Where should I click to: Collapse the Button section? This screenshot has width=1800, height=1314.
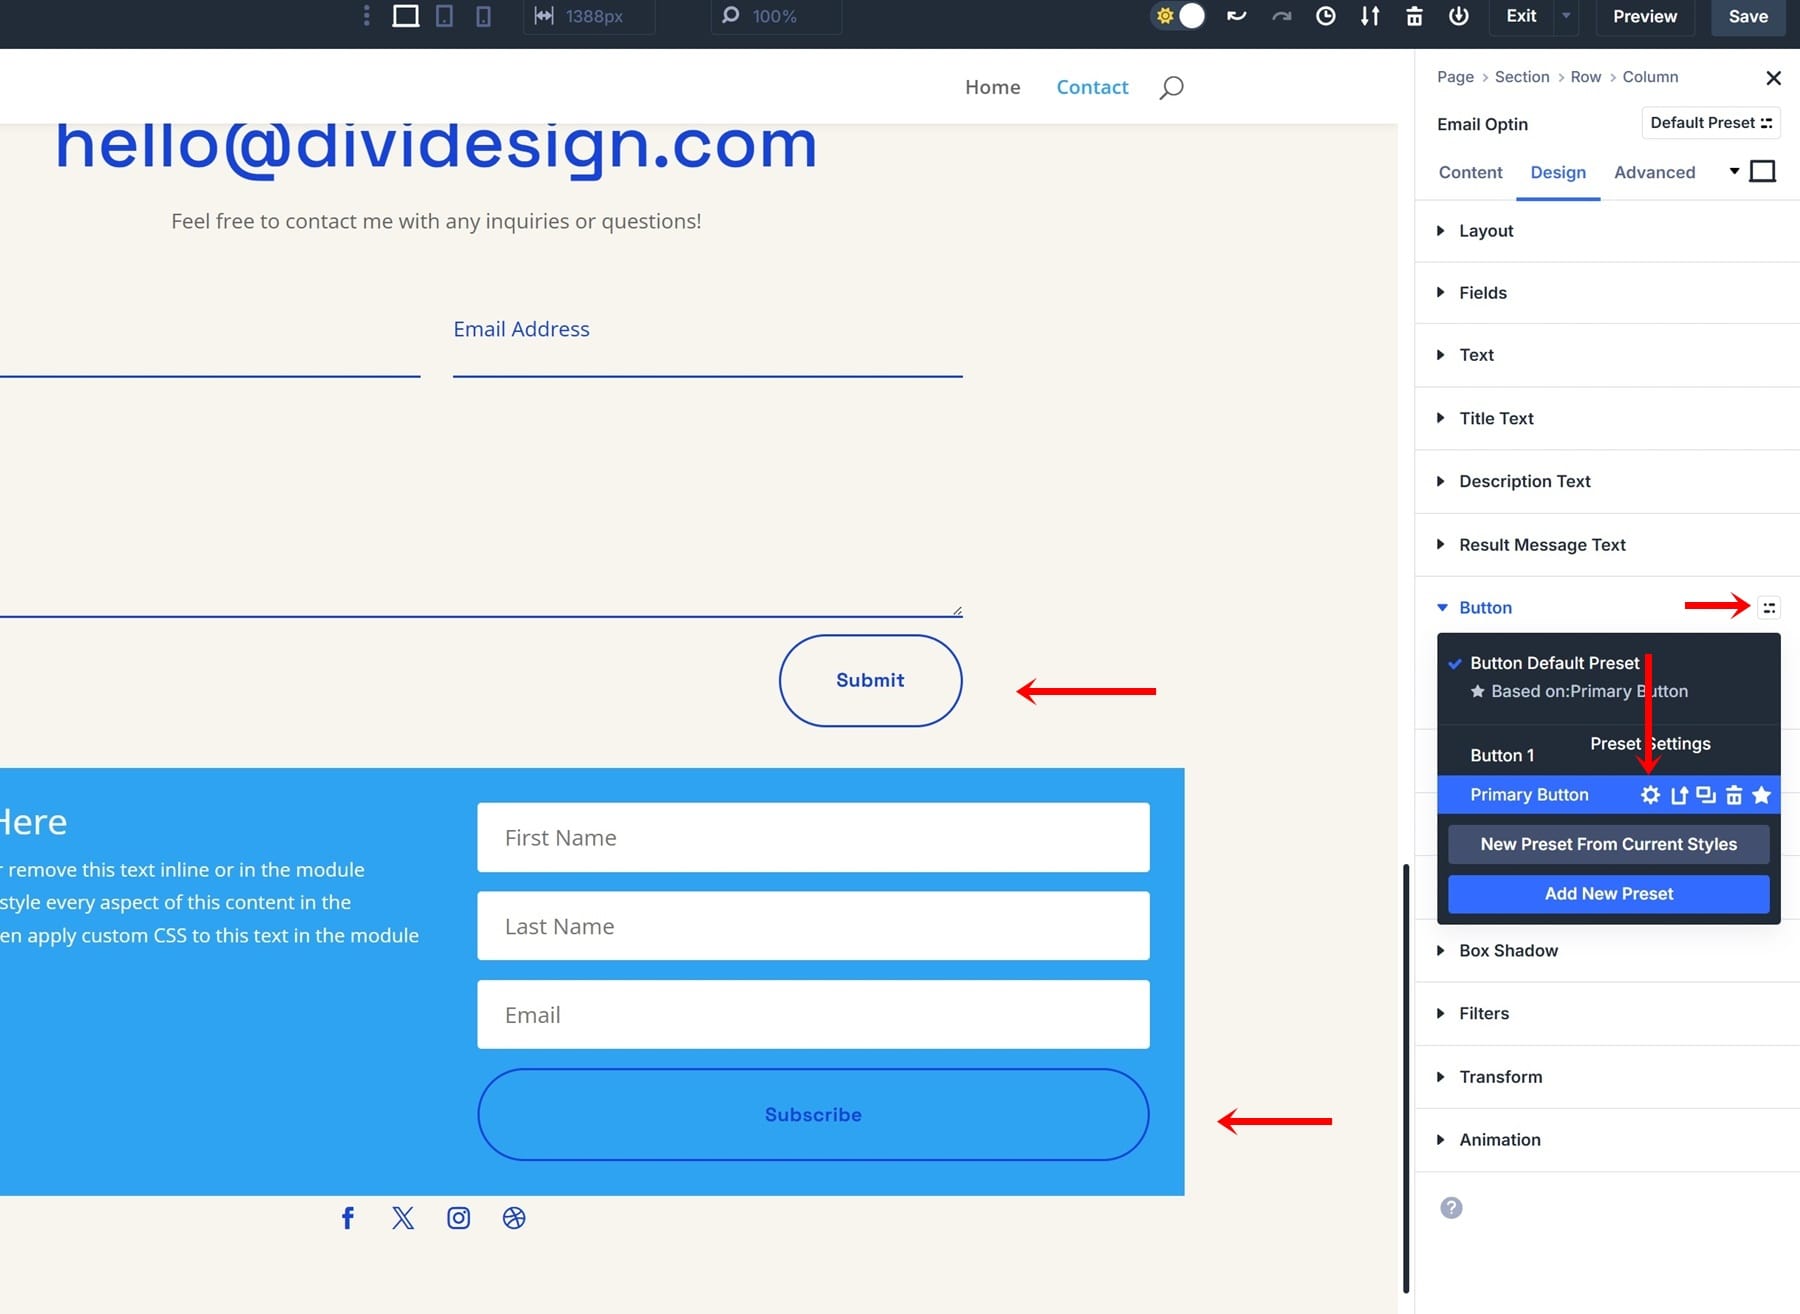[1484, 607]
